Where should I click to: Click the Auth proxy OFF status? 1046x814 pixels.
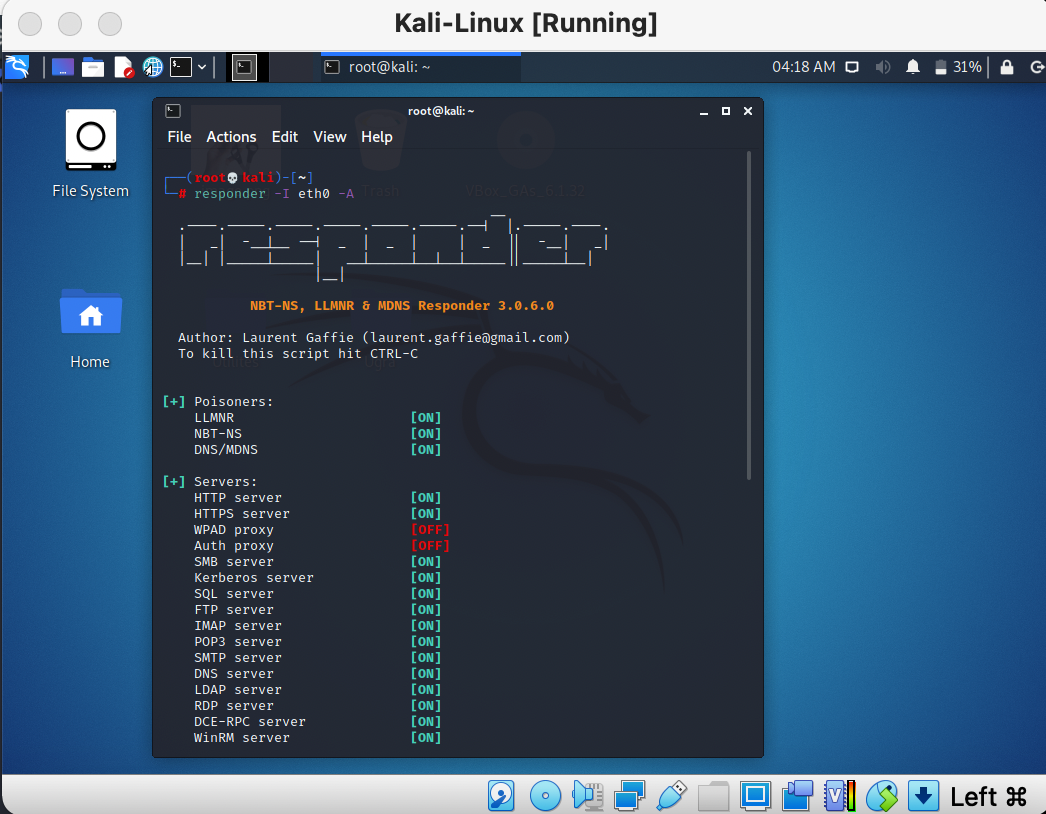tap(430, 546)
